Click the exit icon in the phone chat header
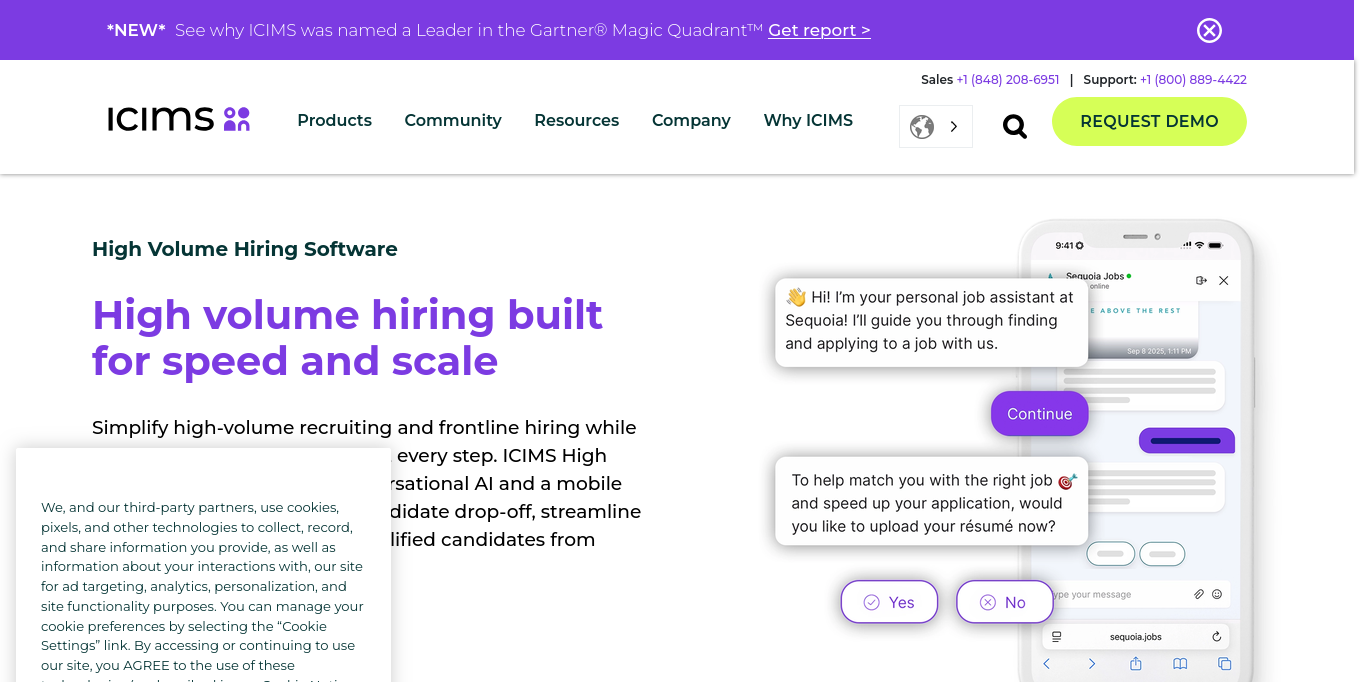This screenshot has height=682, width=1366. tap(1201, 281)
